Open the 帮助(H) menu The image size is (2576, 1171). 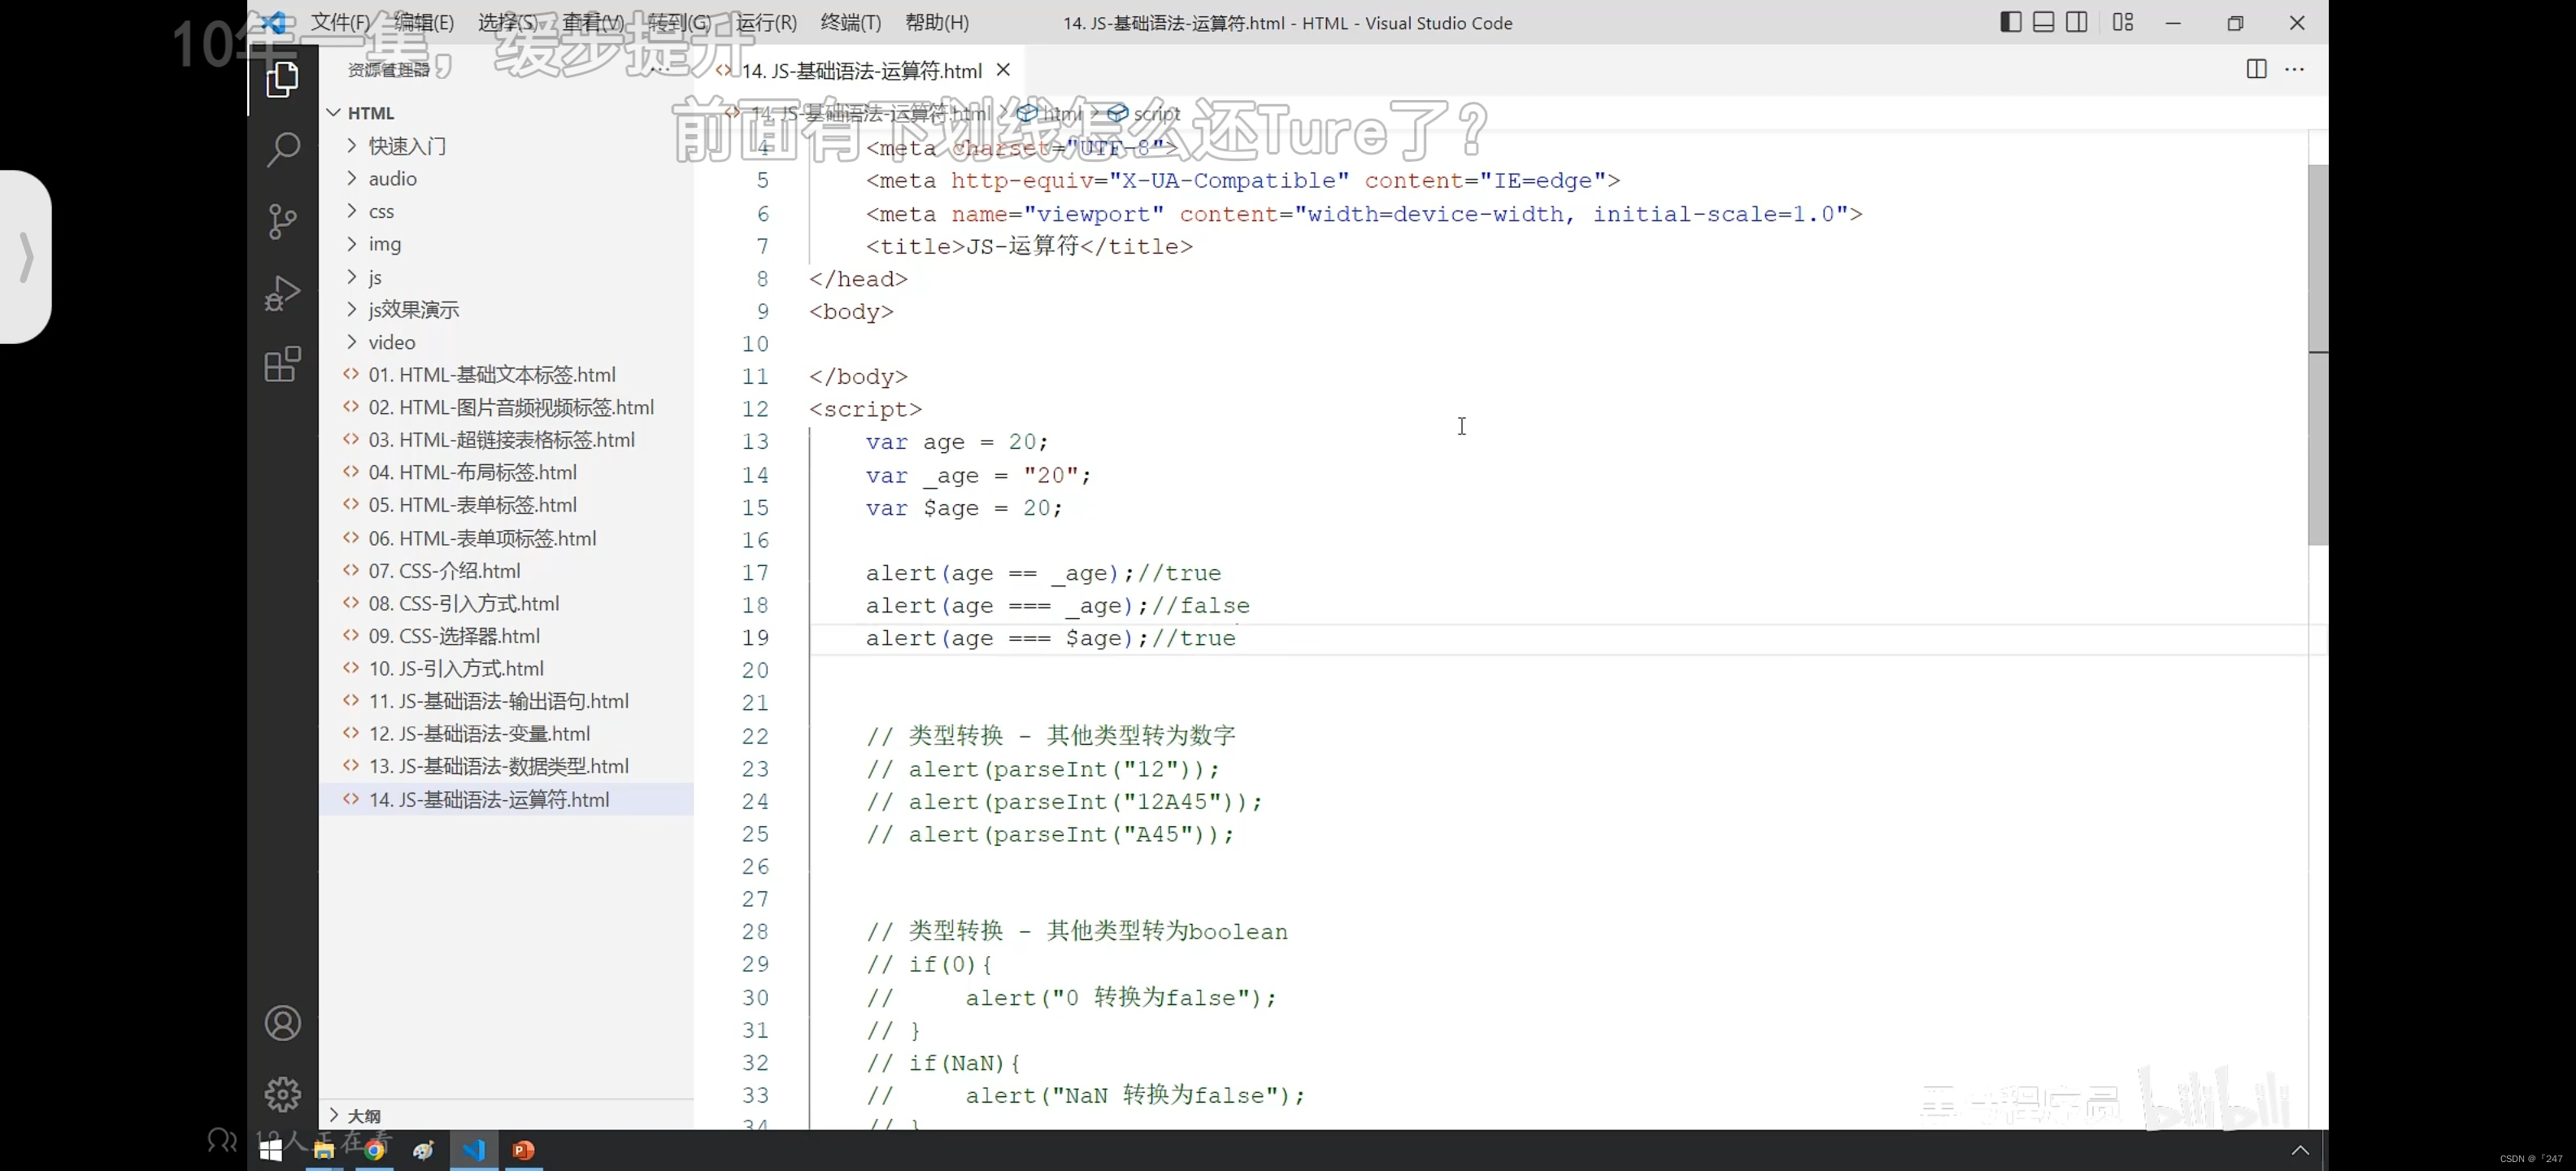937,22
